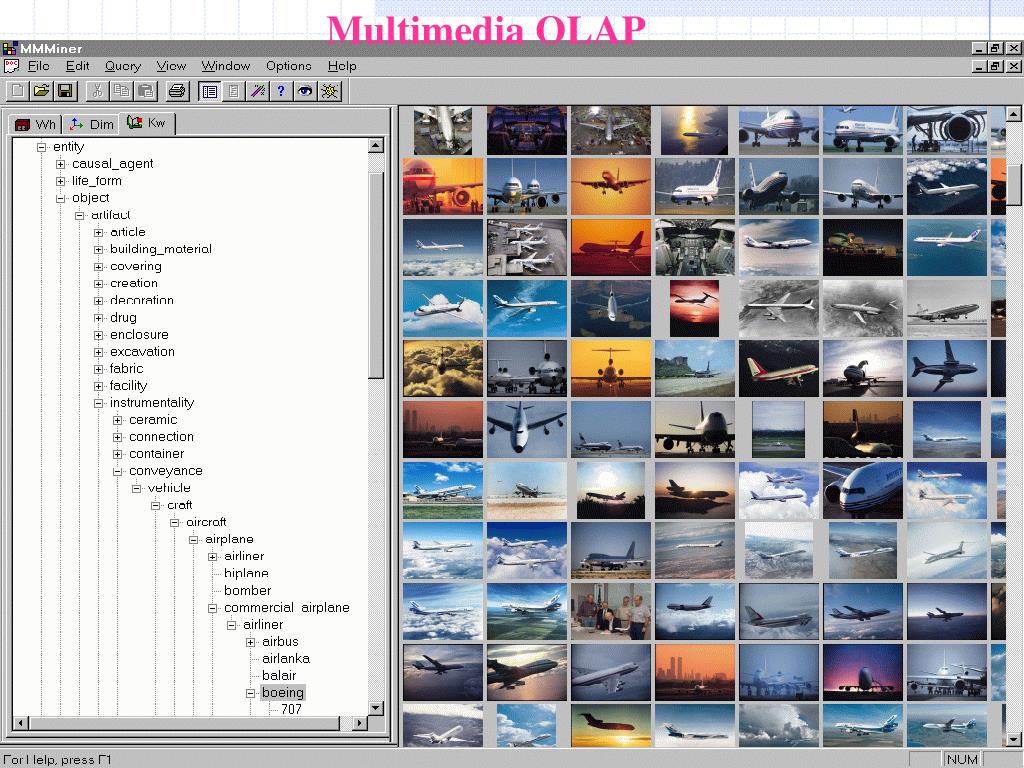Click the tree horizontal scrollbar thumb
1024x768 pixels.
click(x=184, y=723)
